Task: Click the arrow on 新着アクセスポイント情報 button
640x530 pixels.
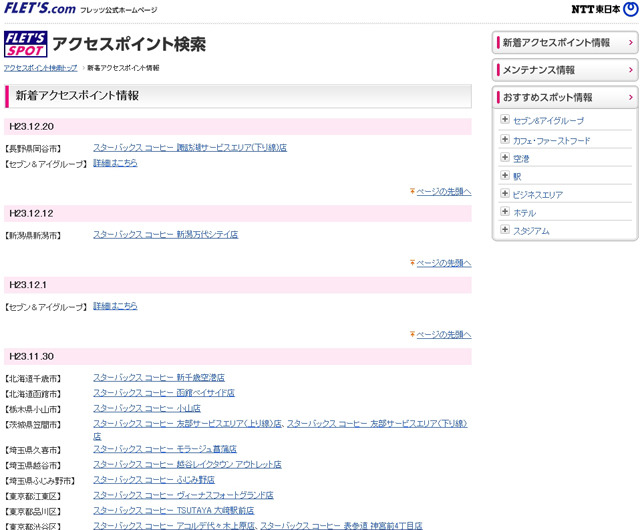Action: pos(631,42)
